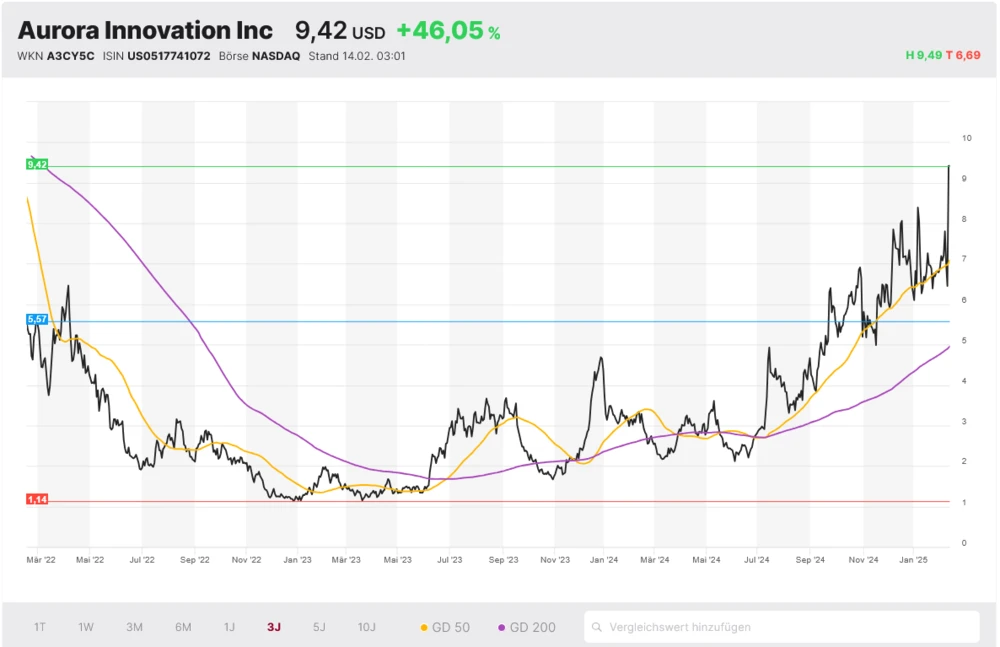This screenshot has width=1000, height=647.
Task: Set the chart to 5J range
Action: coord(319,627)
